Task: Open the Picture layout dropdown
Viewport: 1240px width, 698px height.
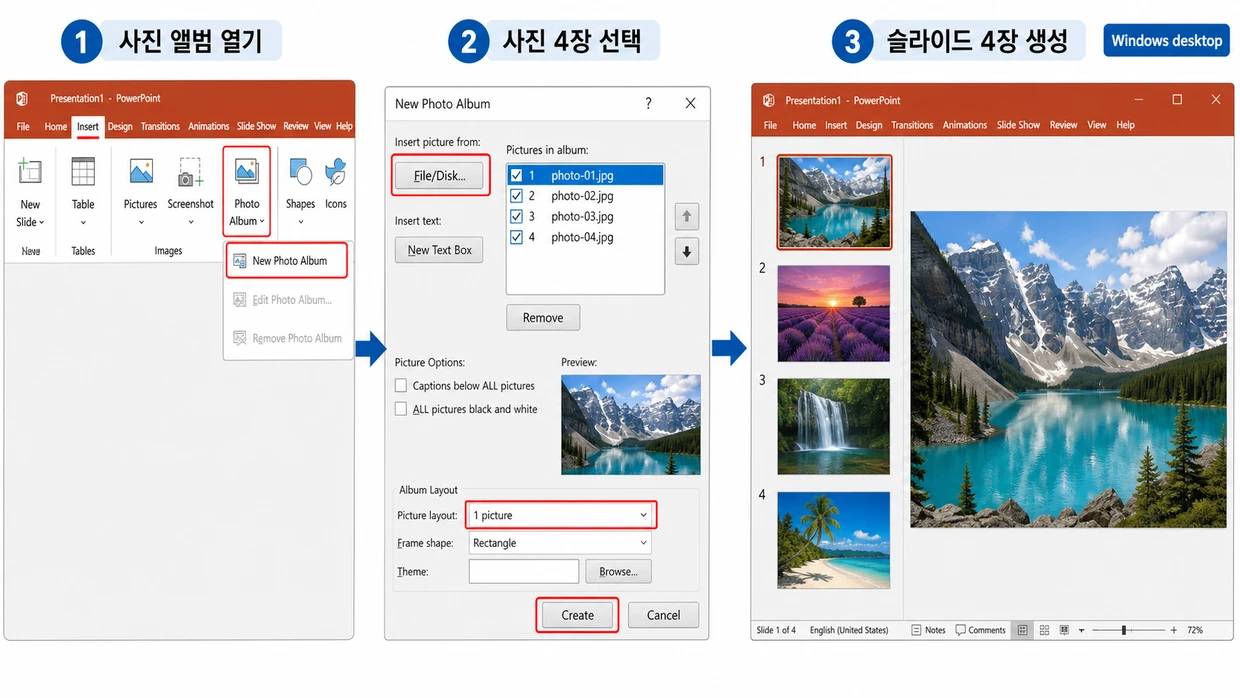Action: 560,515
